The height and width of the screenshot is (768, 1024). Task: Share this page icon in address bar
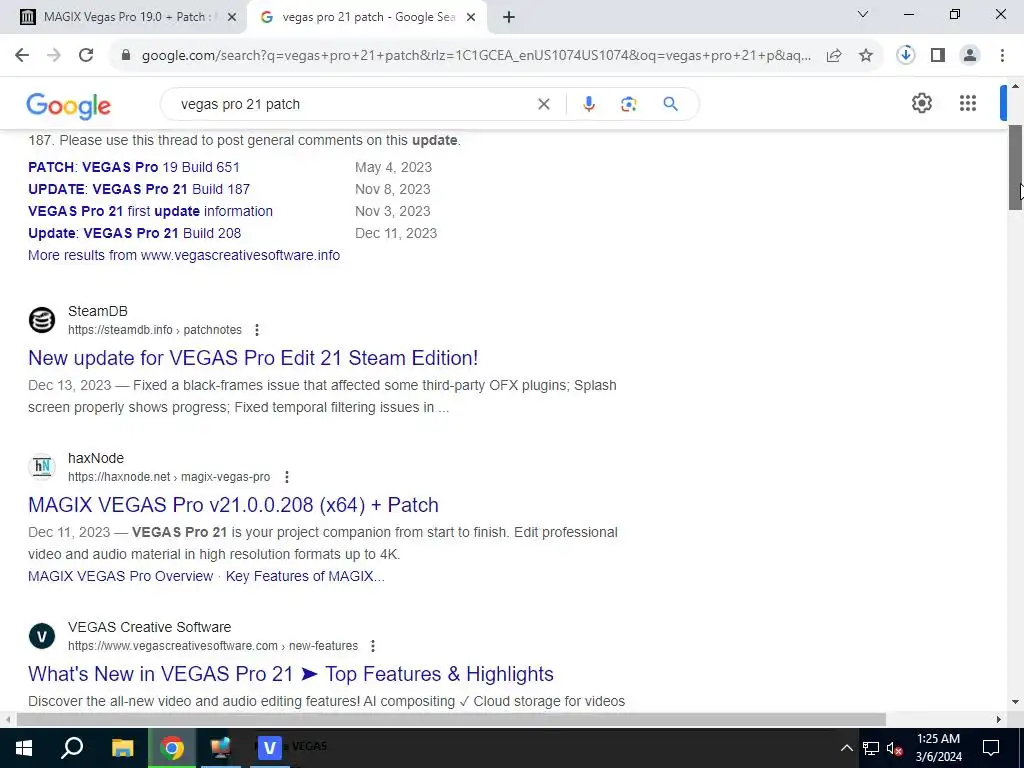pos(834,56)
